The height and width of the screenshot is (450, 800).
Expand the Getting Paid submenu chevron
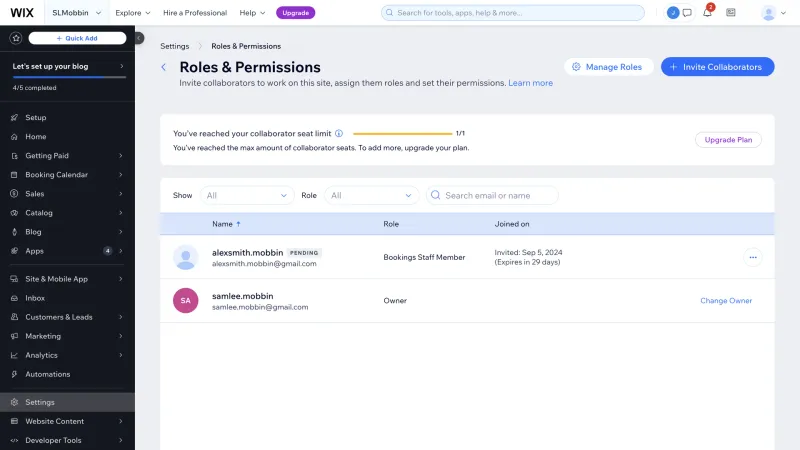click(121, 156)
